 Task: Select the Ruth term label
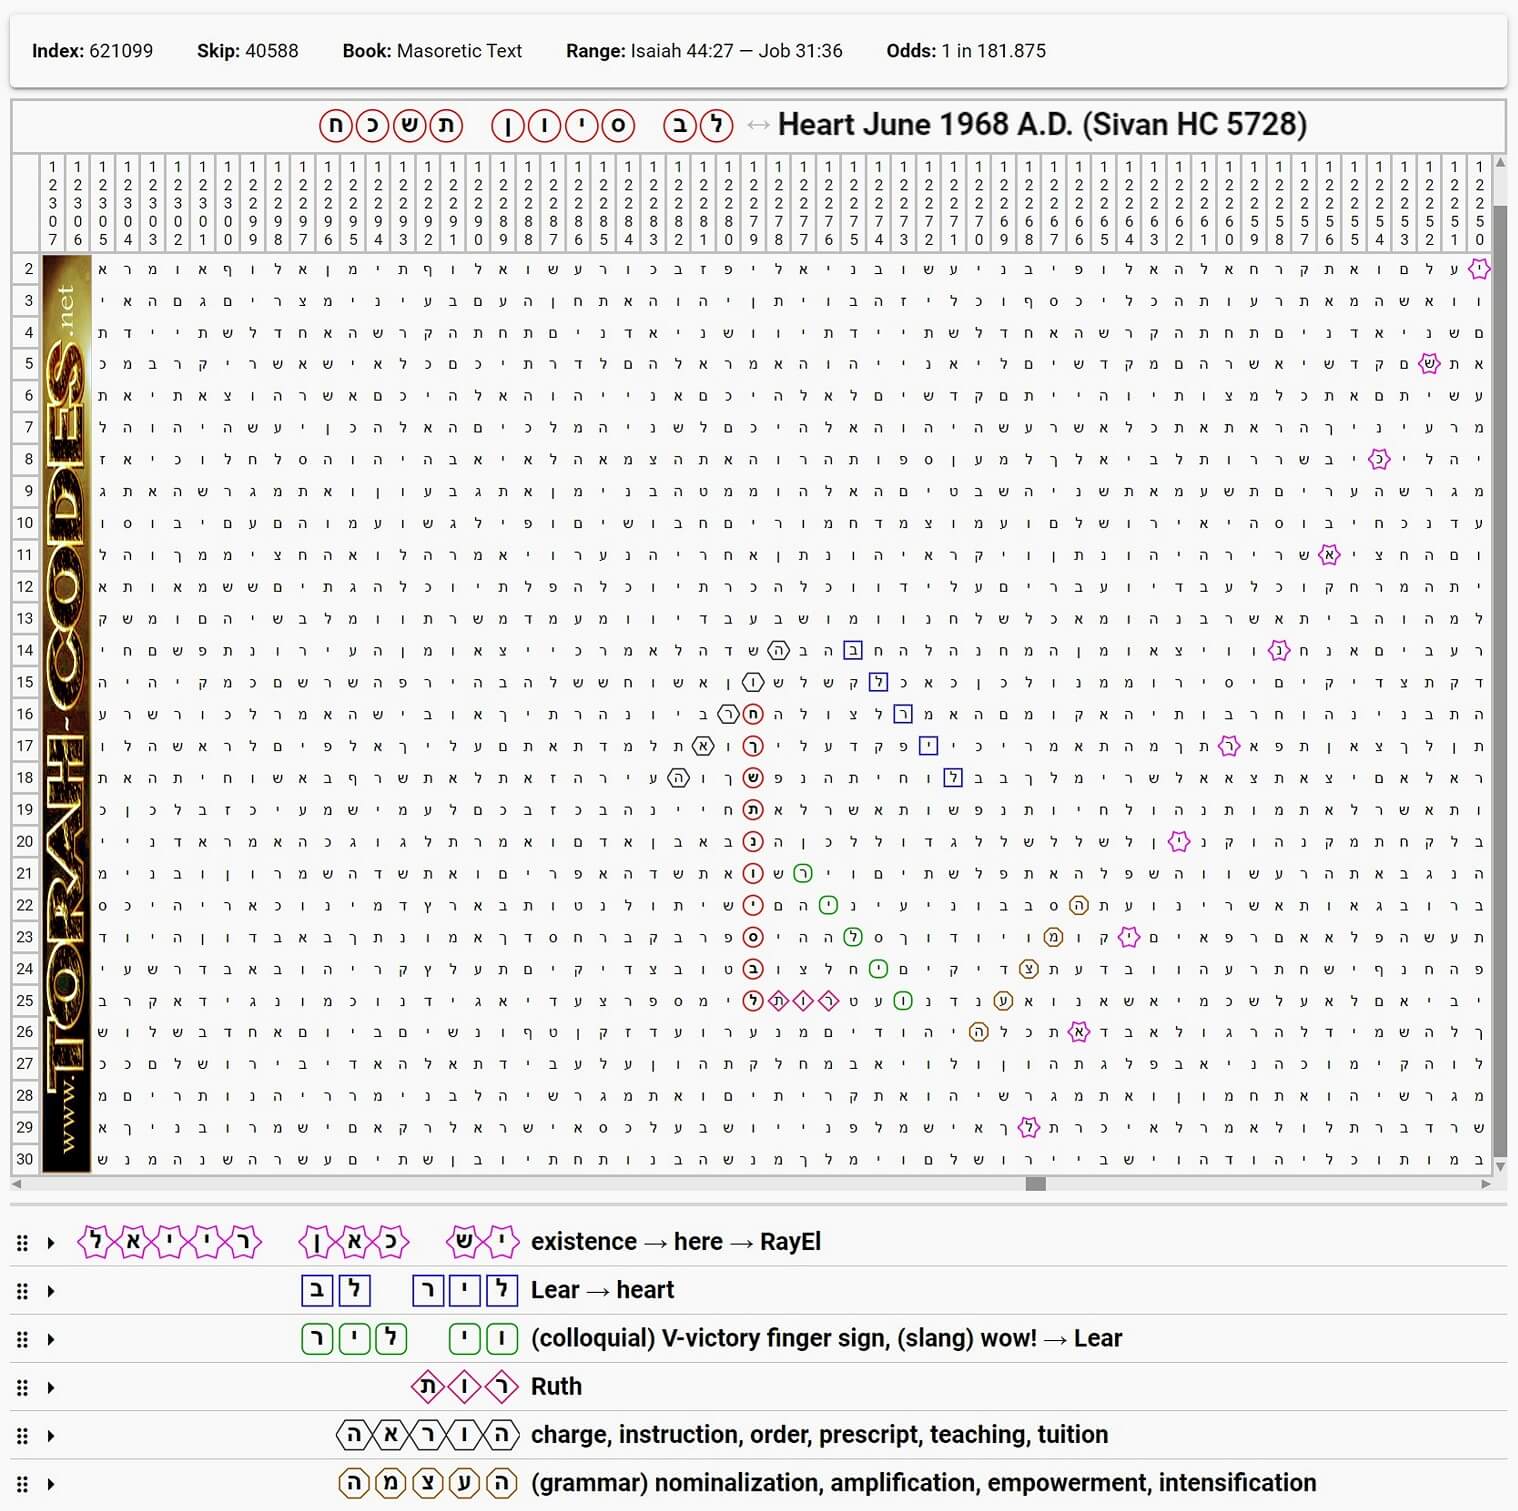click(556, 1387)
